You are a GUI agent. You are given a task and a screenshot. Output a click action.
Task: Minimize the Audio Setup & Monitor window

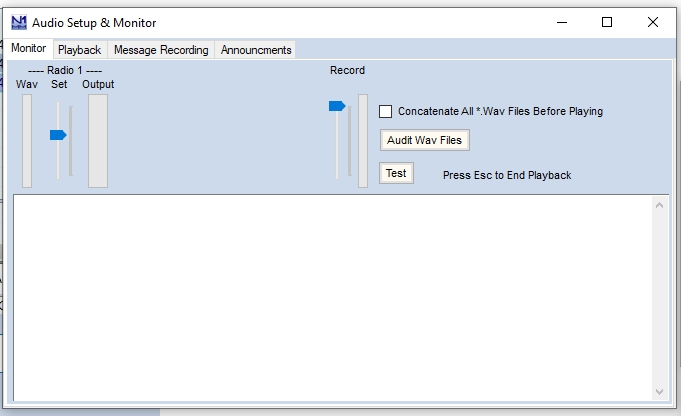tap(560, 22)
